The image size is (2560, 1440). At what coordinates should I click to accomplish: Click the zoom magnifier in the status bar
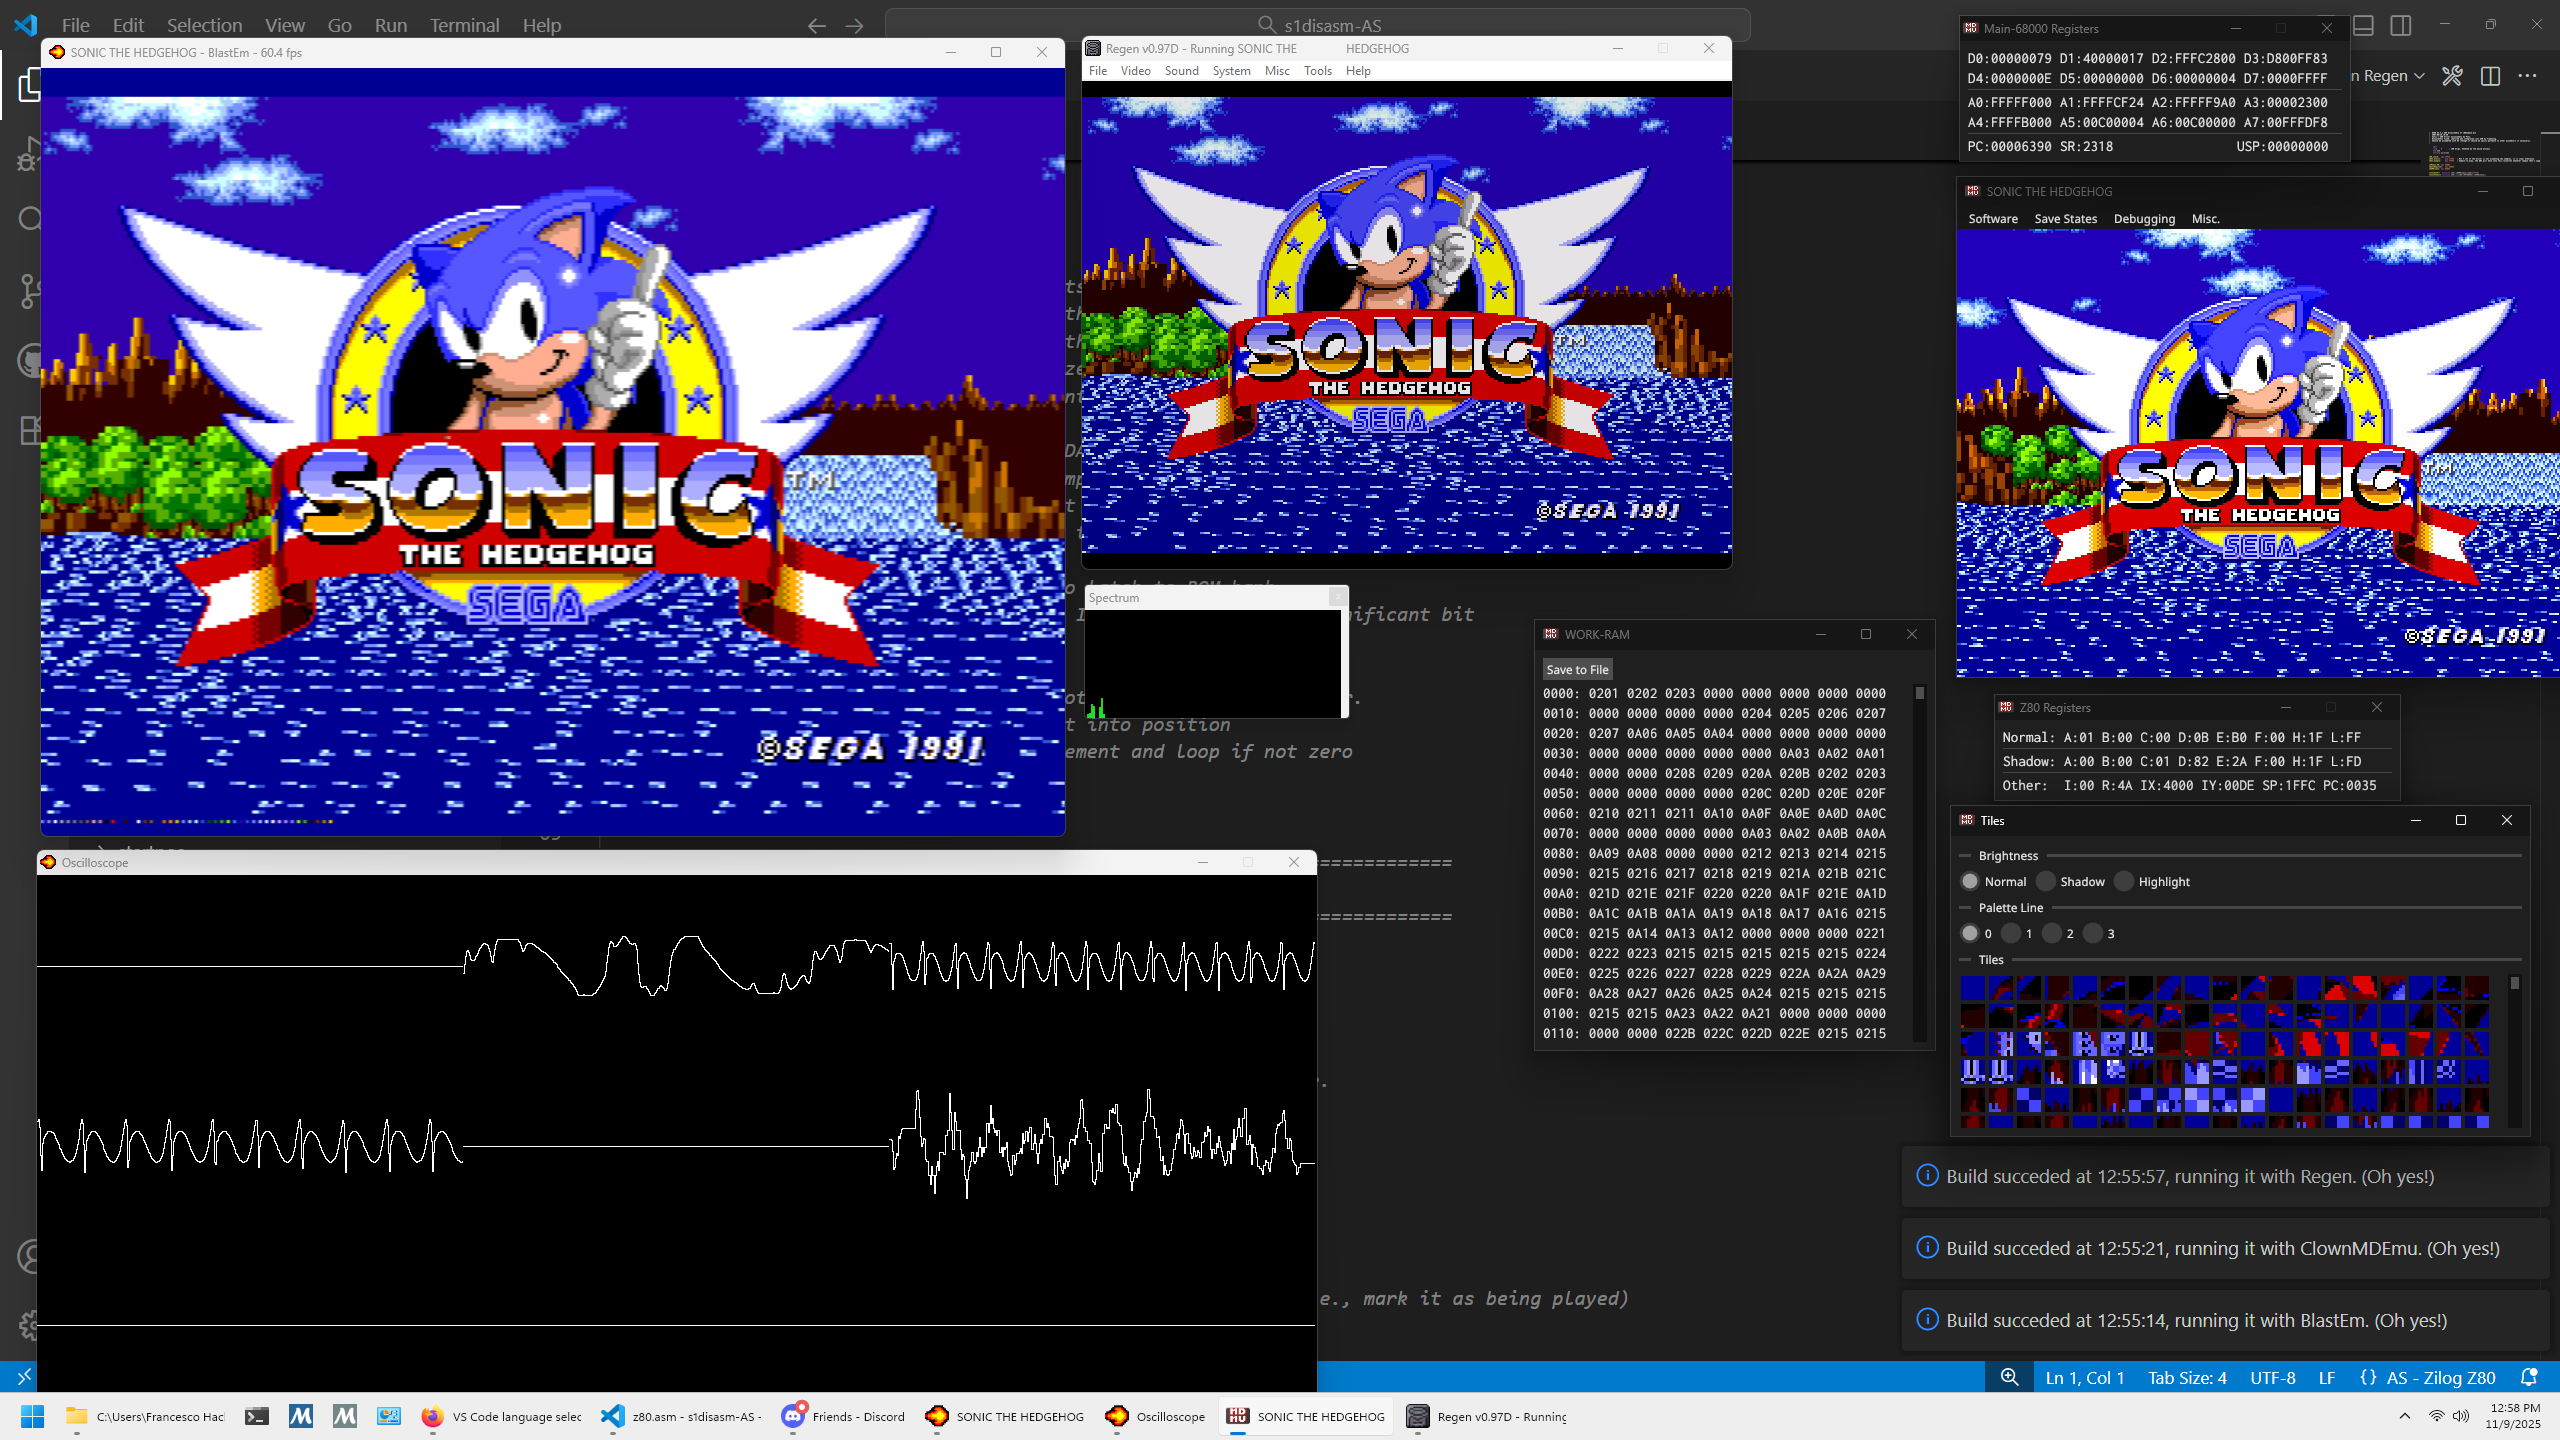tap(2008, 1377)
